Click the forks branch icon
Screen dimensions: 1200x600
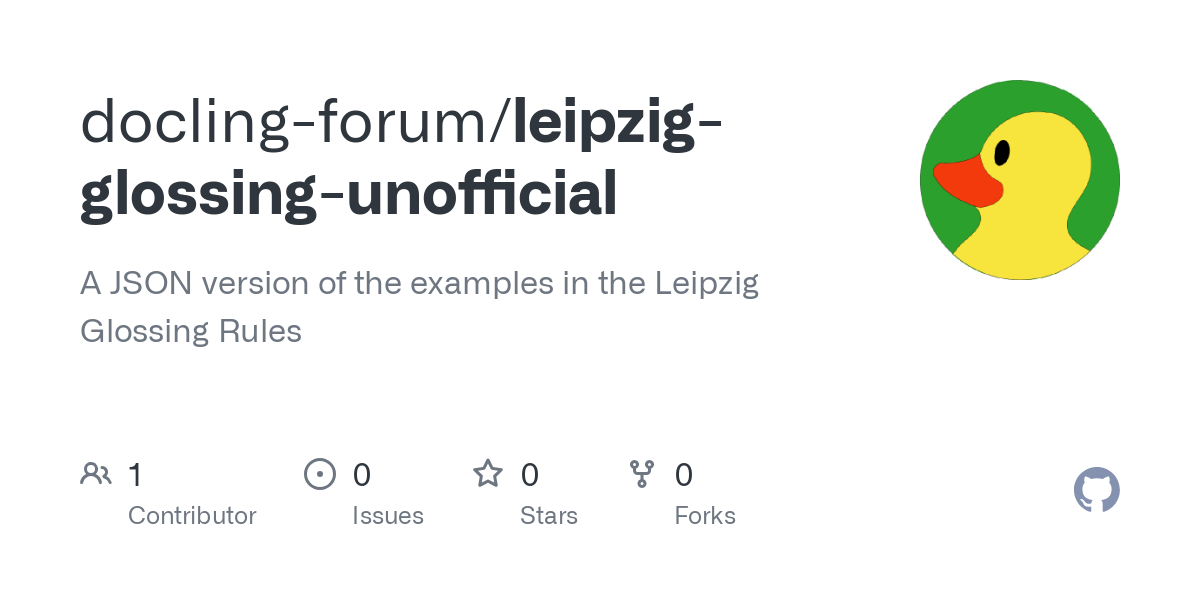point(642,474)
